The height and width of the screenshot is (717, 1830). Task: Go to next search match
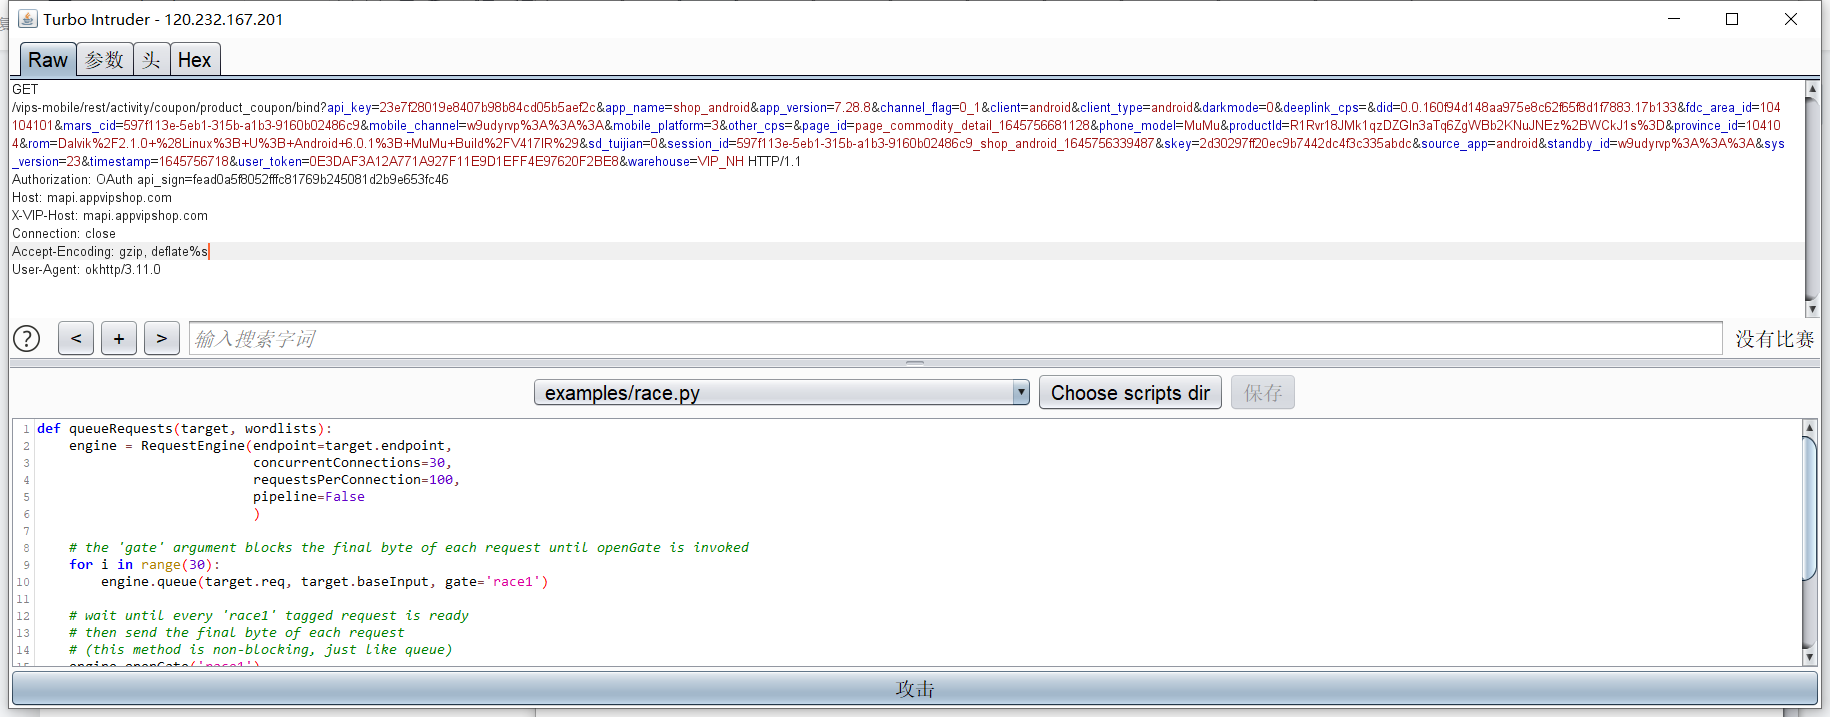(x=162, y=339)
